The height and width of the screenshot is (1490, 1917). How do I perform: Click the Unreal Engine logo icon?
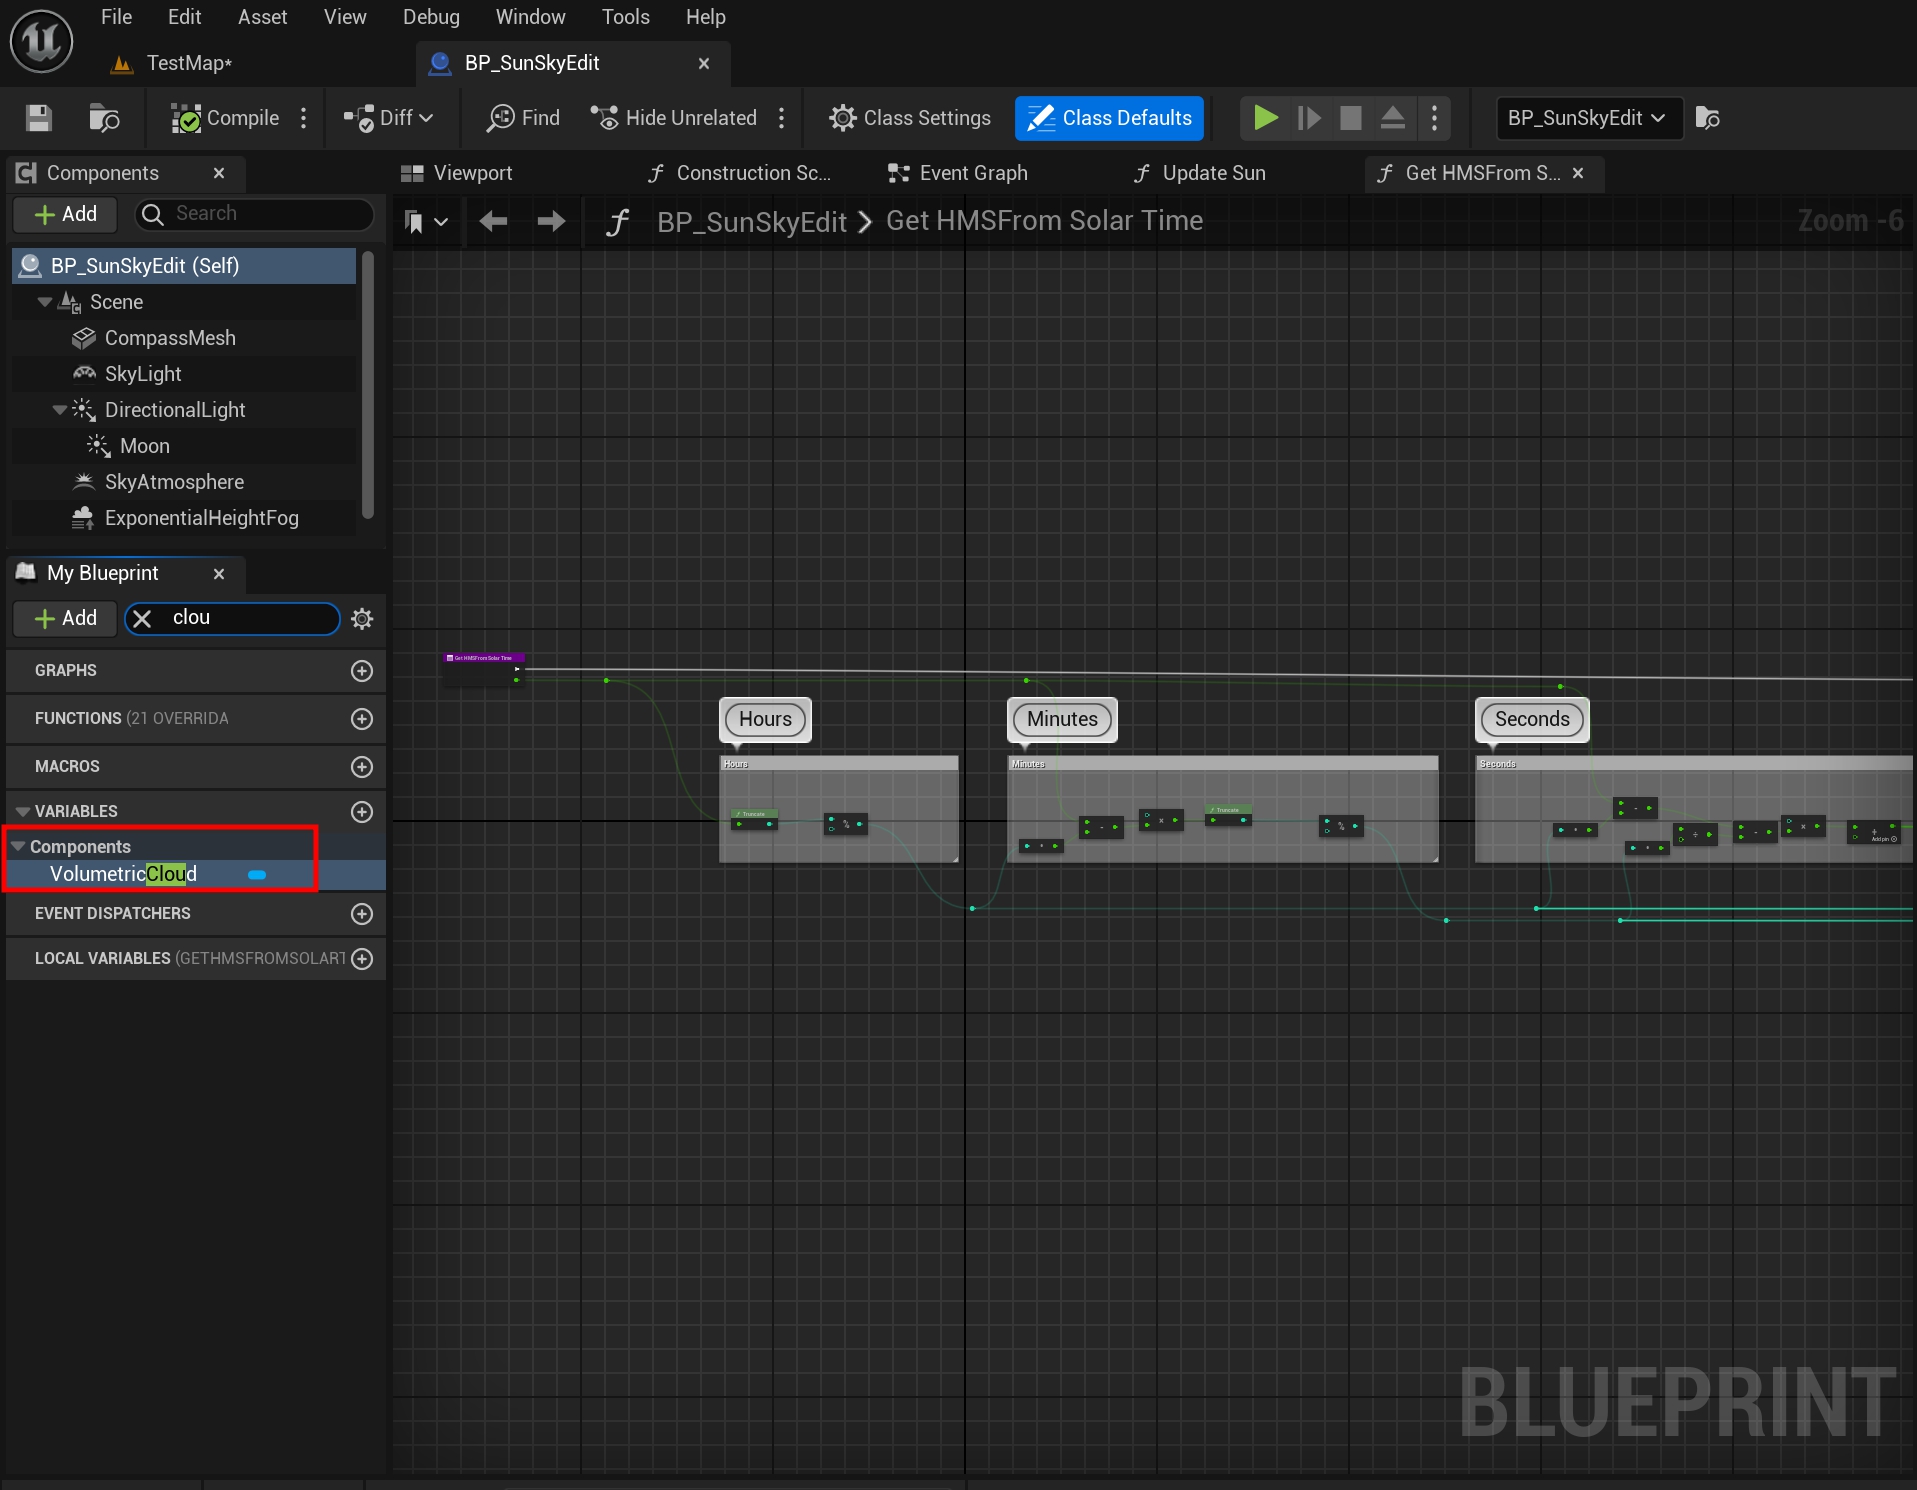point(41,41)
